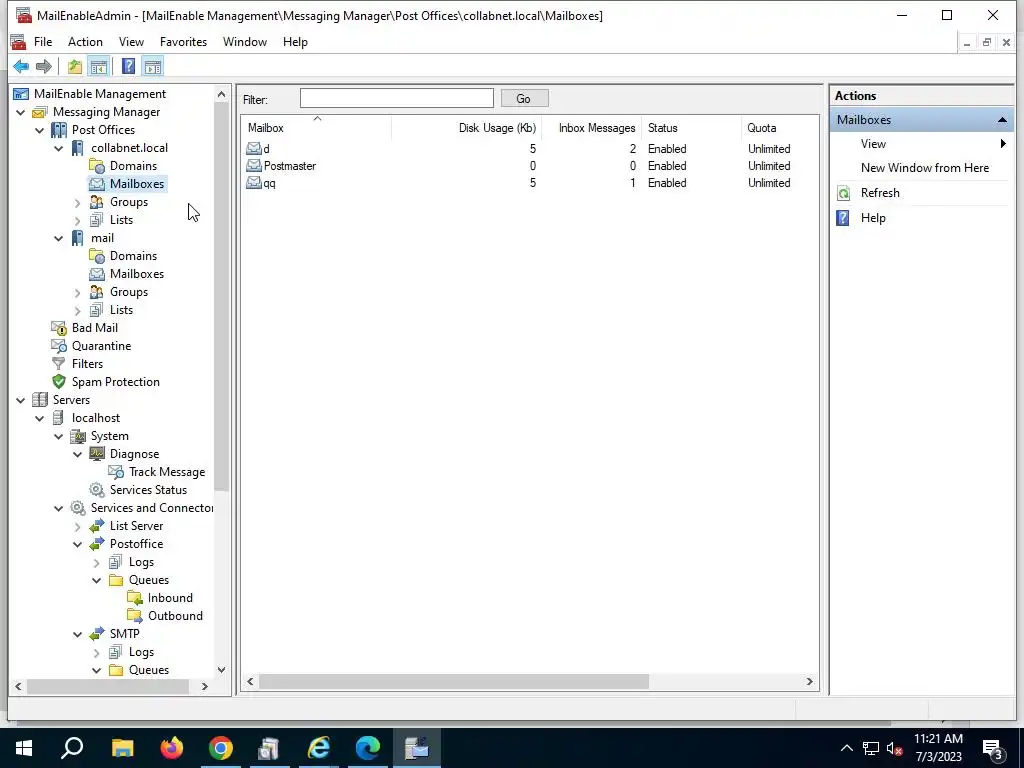
Task: Sort by Disk Usage (Kb) column header
Action: [466, 128]
